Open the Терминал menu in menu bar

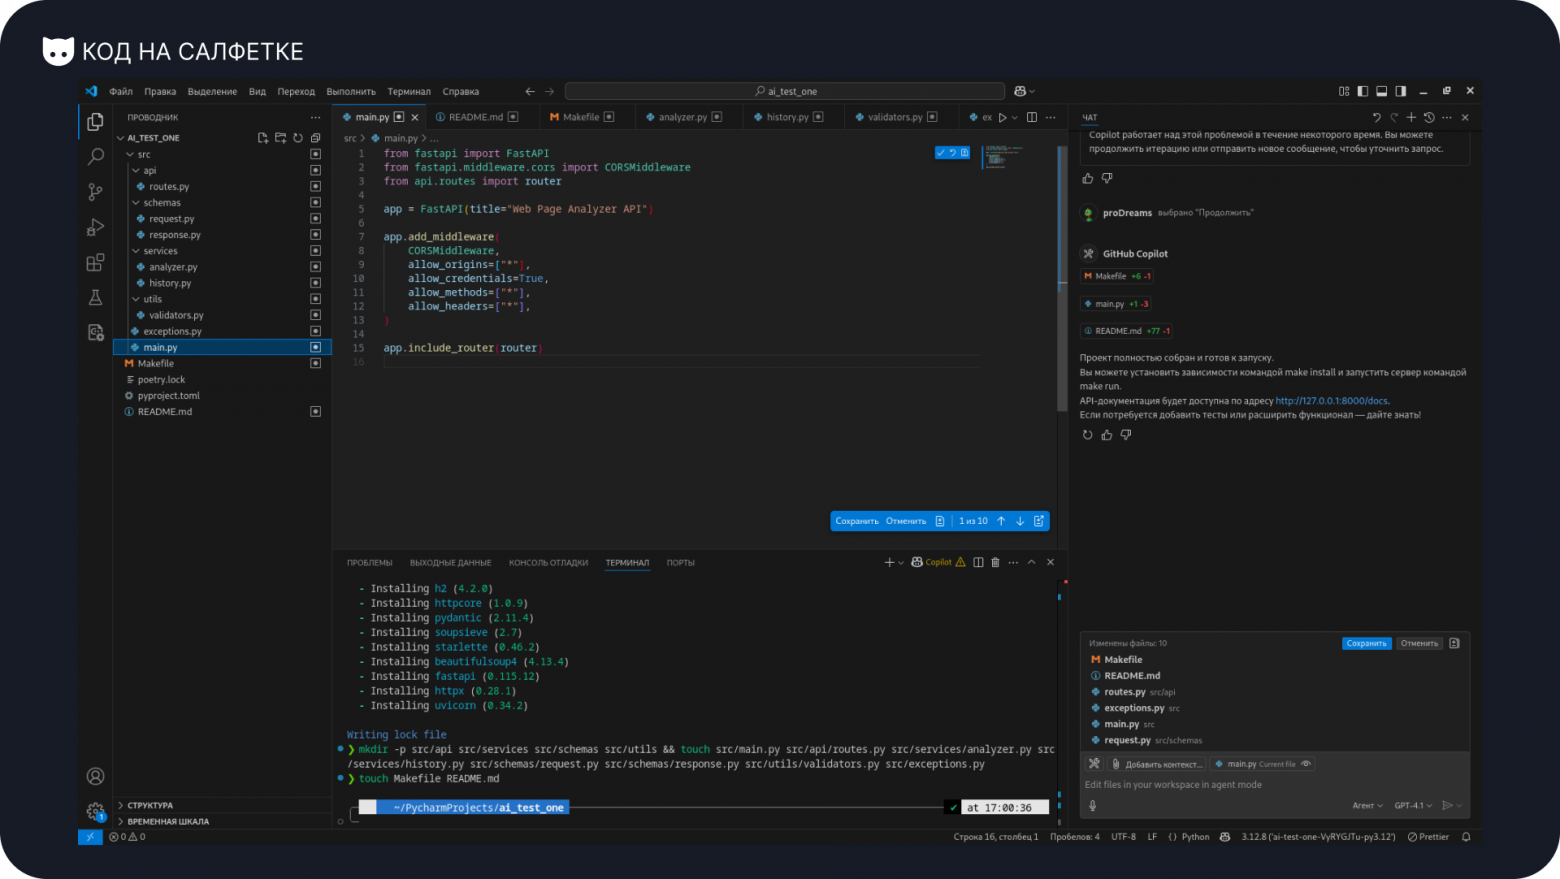point(409,91)
